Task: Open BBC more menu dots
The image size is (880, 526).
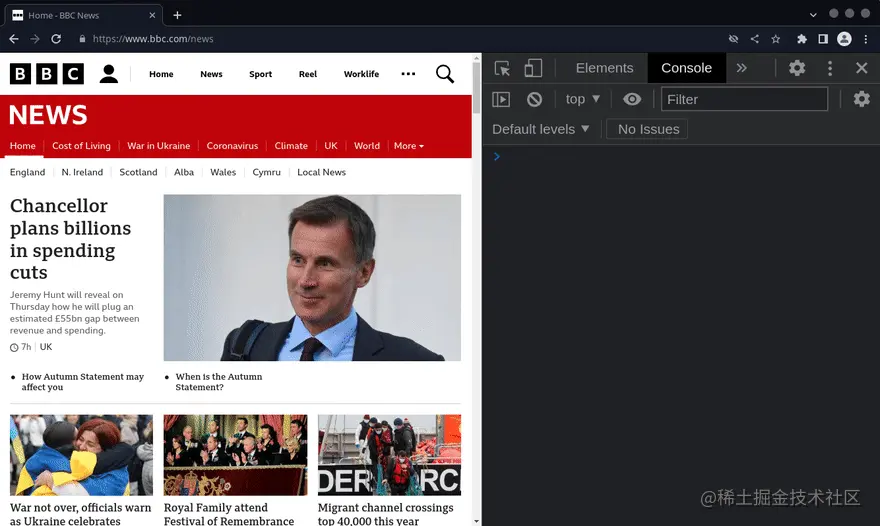Action: [409, 74]
